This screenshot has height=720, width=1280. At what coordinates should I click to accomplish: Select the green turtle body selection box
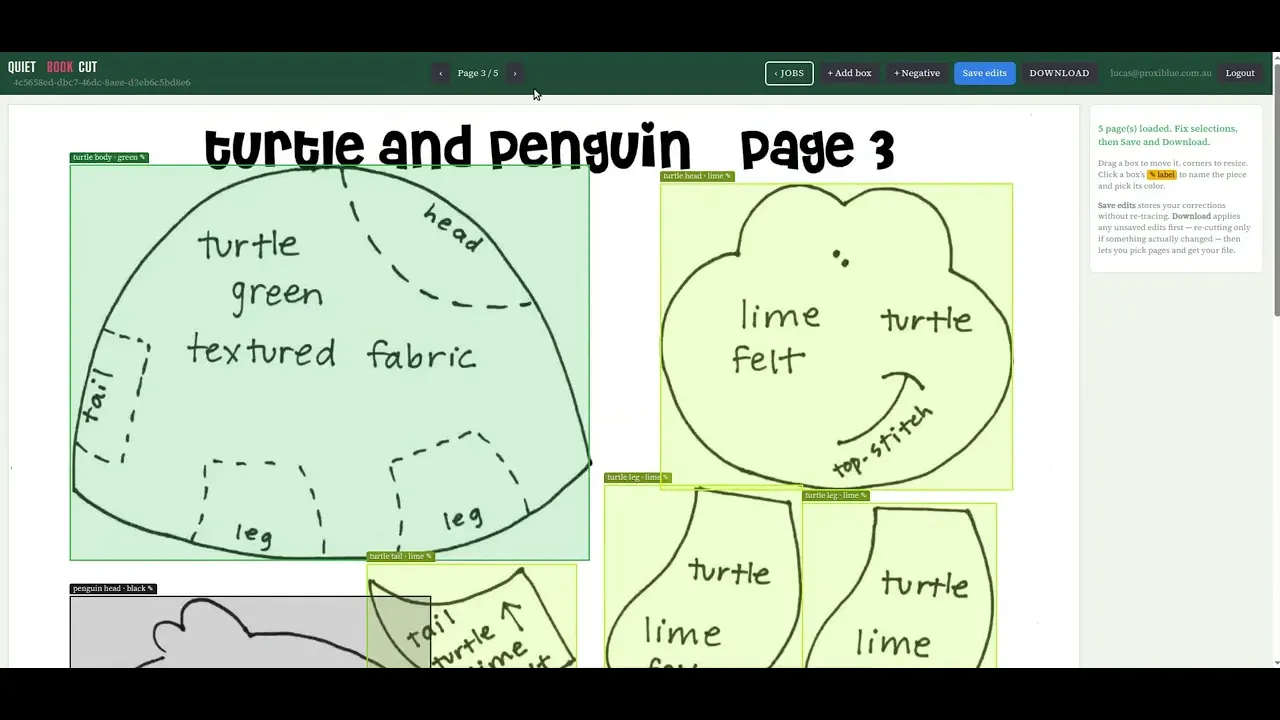329,362
